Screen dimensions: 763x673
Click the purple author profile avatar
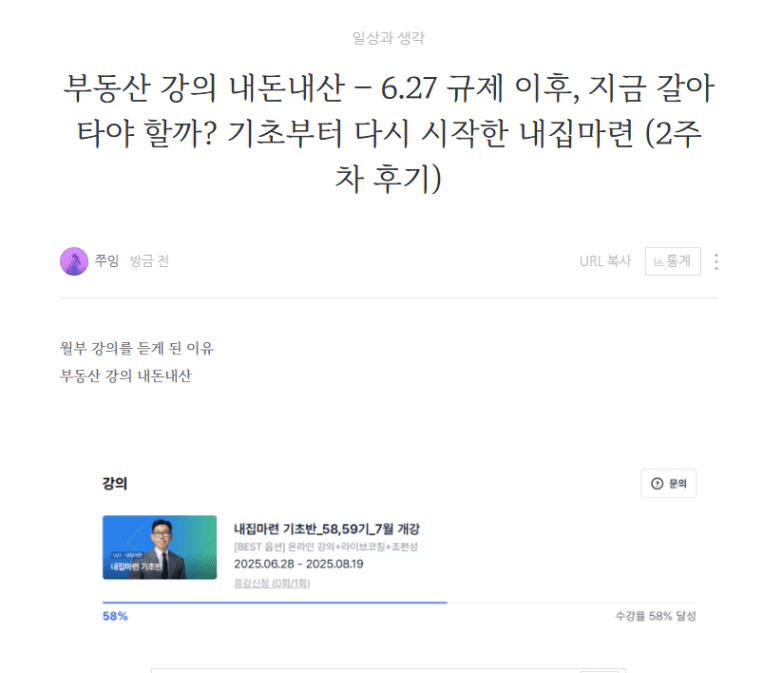(x=74, y=261)
